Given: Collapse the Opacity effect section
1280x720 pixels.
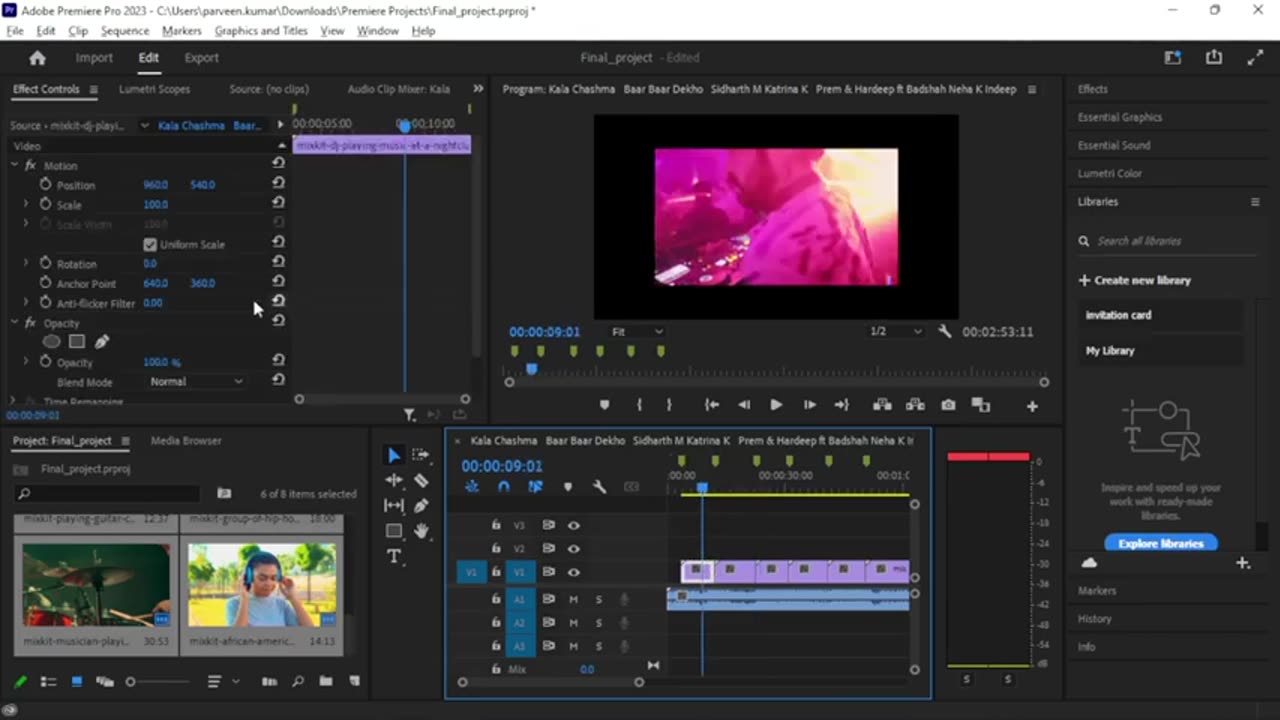Looking at the screenshot, I should (15, 323).
